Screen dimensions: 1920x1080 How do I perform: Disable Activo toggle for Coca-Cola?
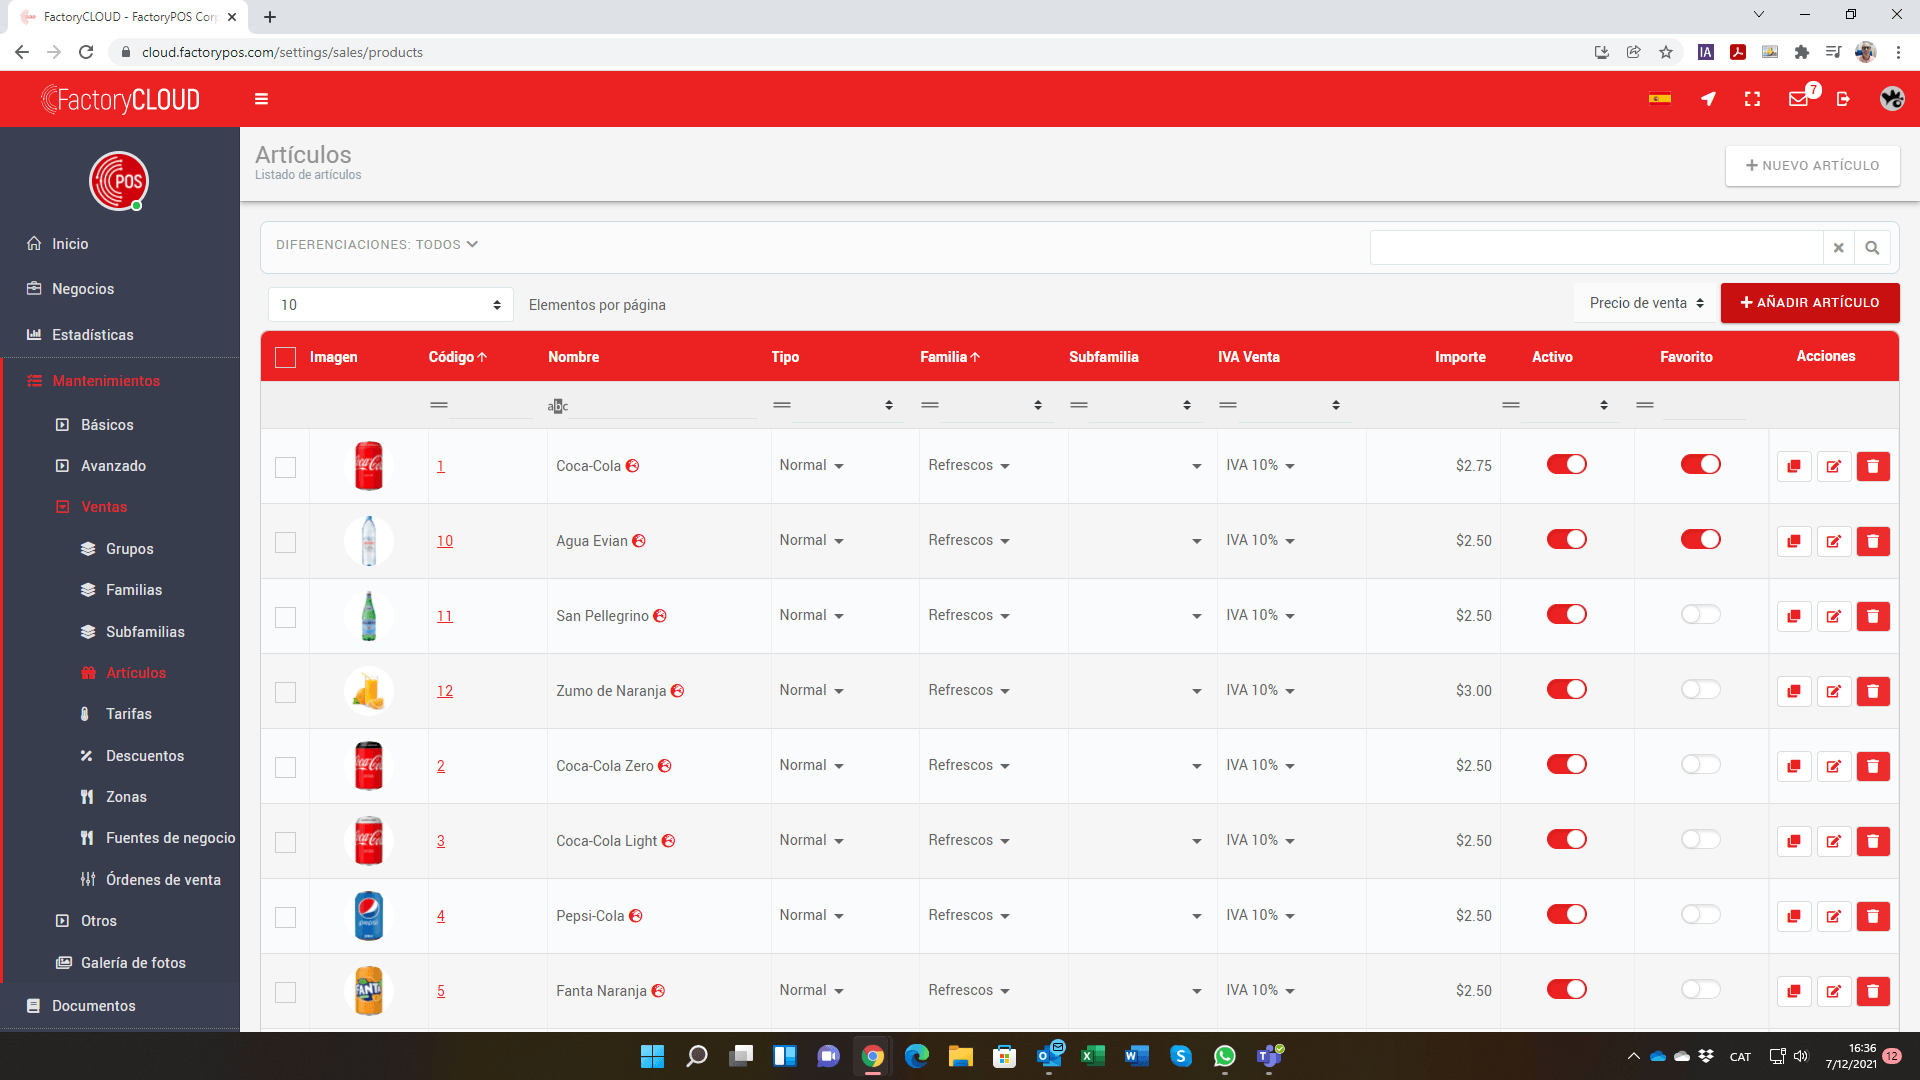1567,464
